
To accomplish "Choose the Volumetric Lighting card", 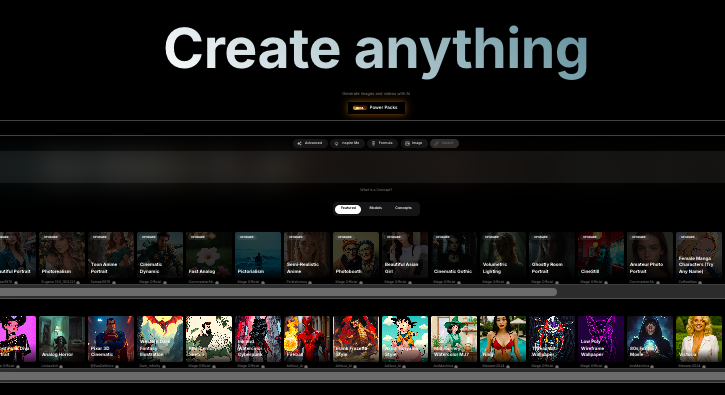I will (x=503, y=255).
